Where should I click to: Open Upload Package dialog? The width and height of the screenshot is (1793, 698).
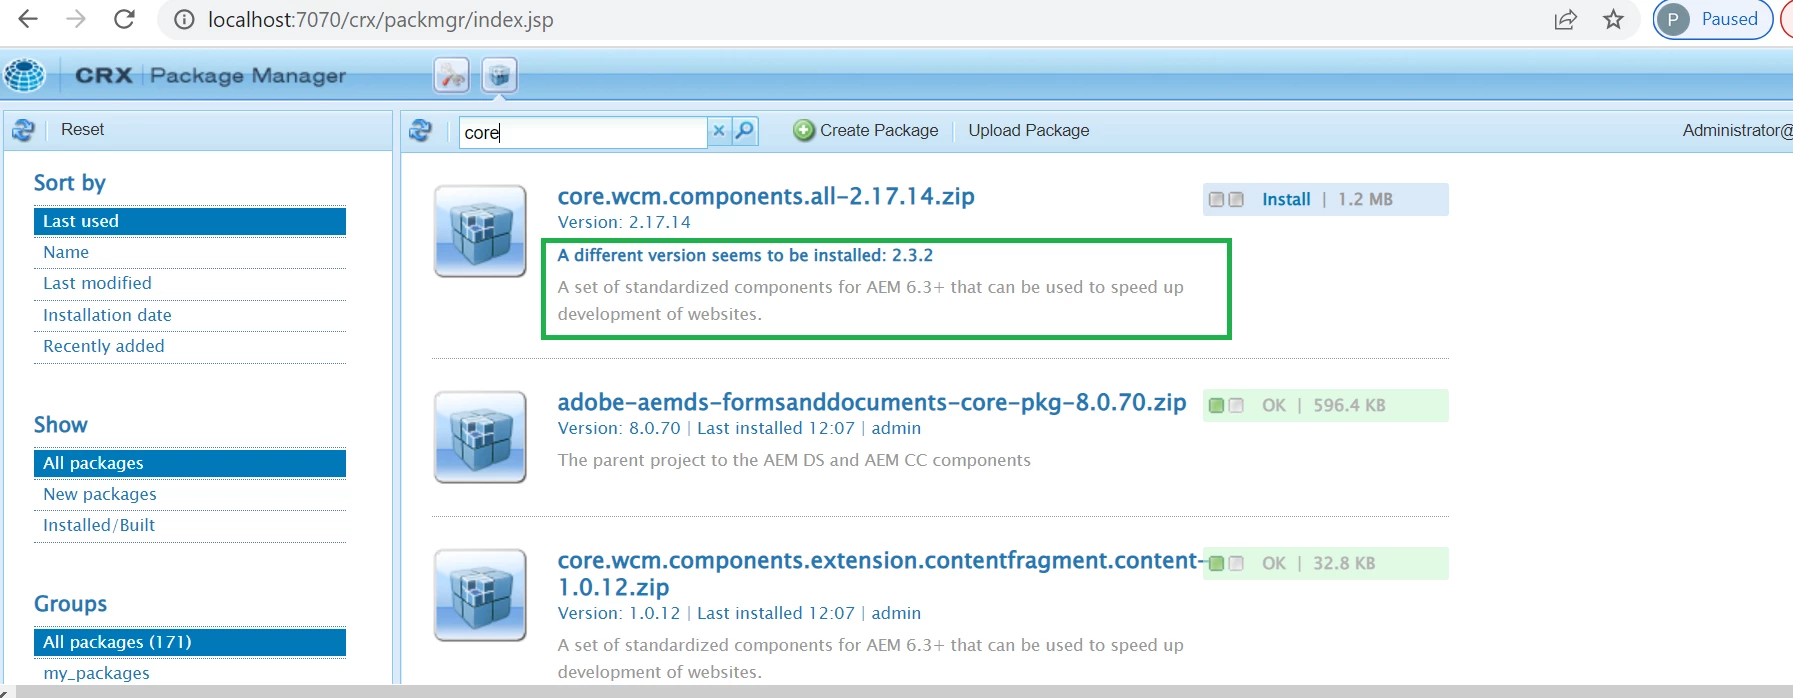click(x=1028, y=130)
